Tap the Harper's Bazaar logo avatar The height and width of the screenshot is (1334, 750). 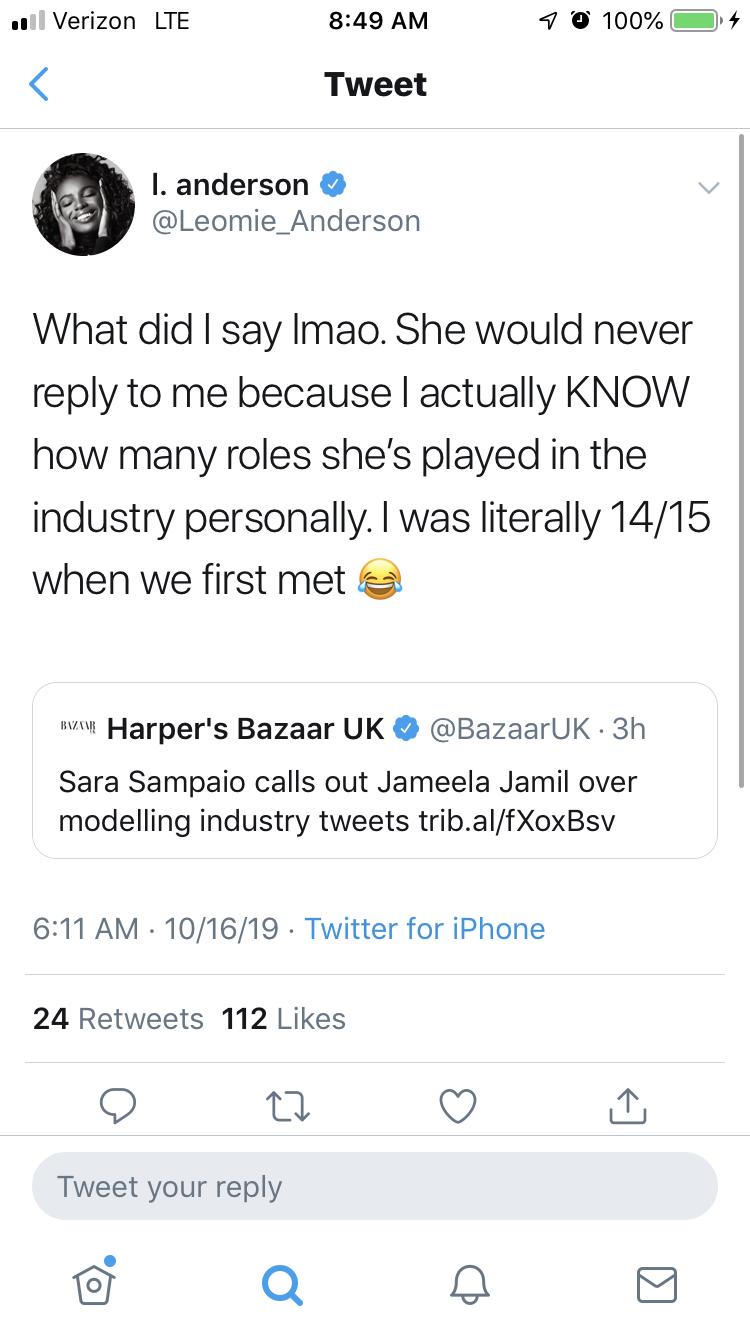77,729
